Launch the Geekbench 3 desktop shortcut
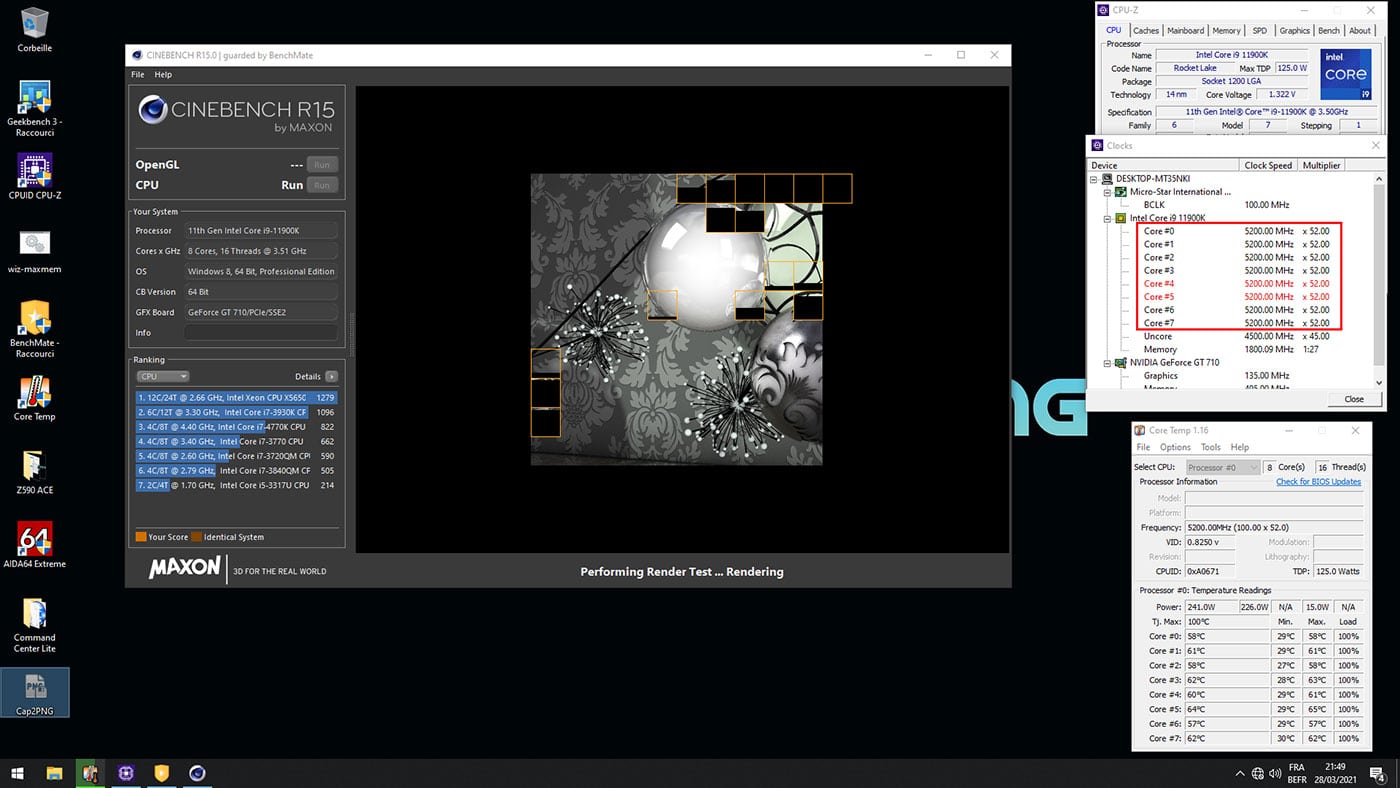This screenshot has height=788, width=1400. (35, 108)
